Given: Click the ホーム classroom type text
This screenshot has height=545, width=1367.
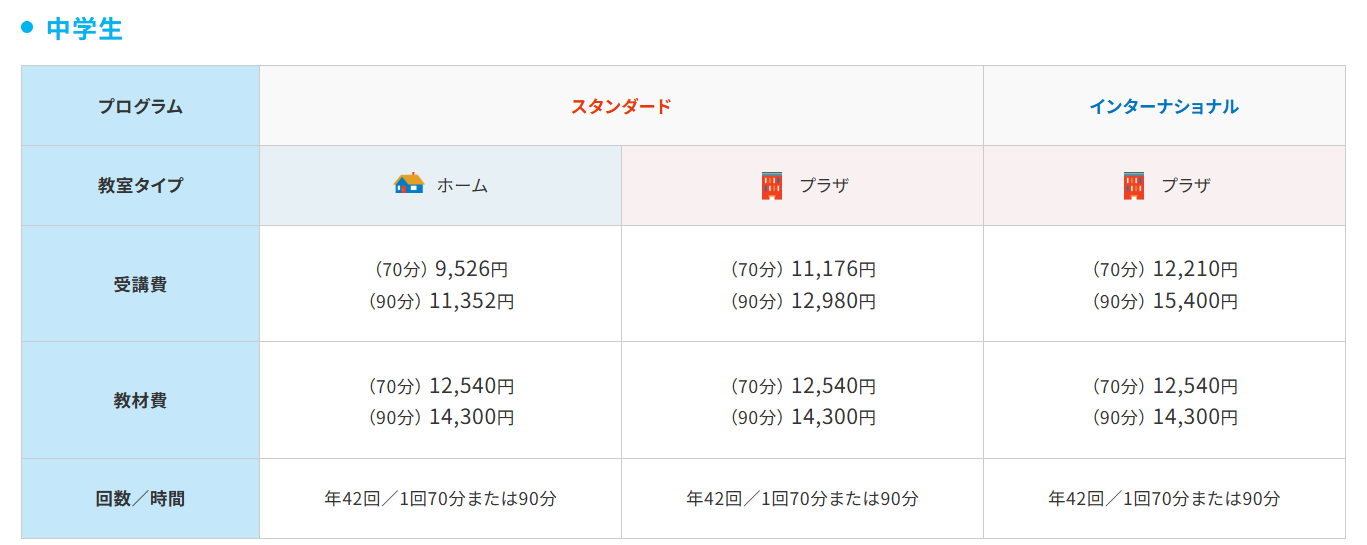Looking at the screenshot, I should [x=462, y=185].
